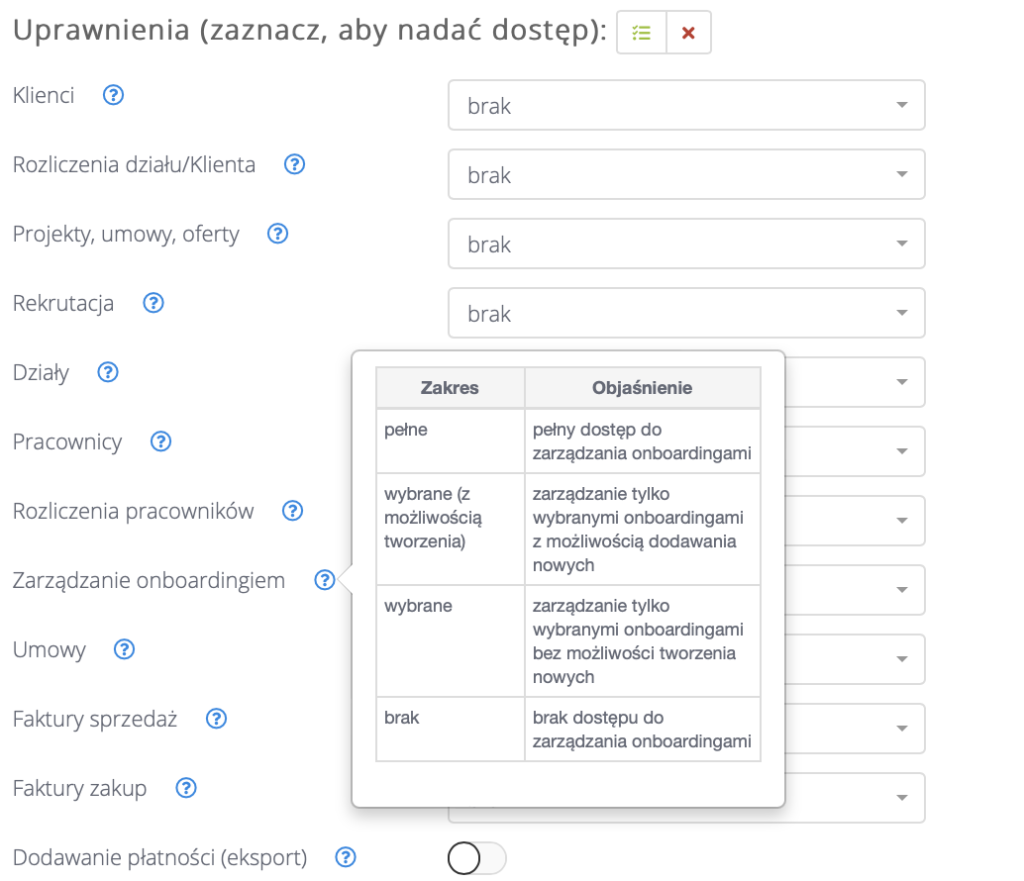Open help for Rozliczenia działu/Klienta
The width and height of the screenshot is (1024, 881).
click(294, 165)
